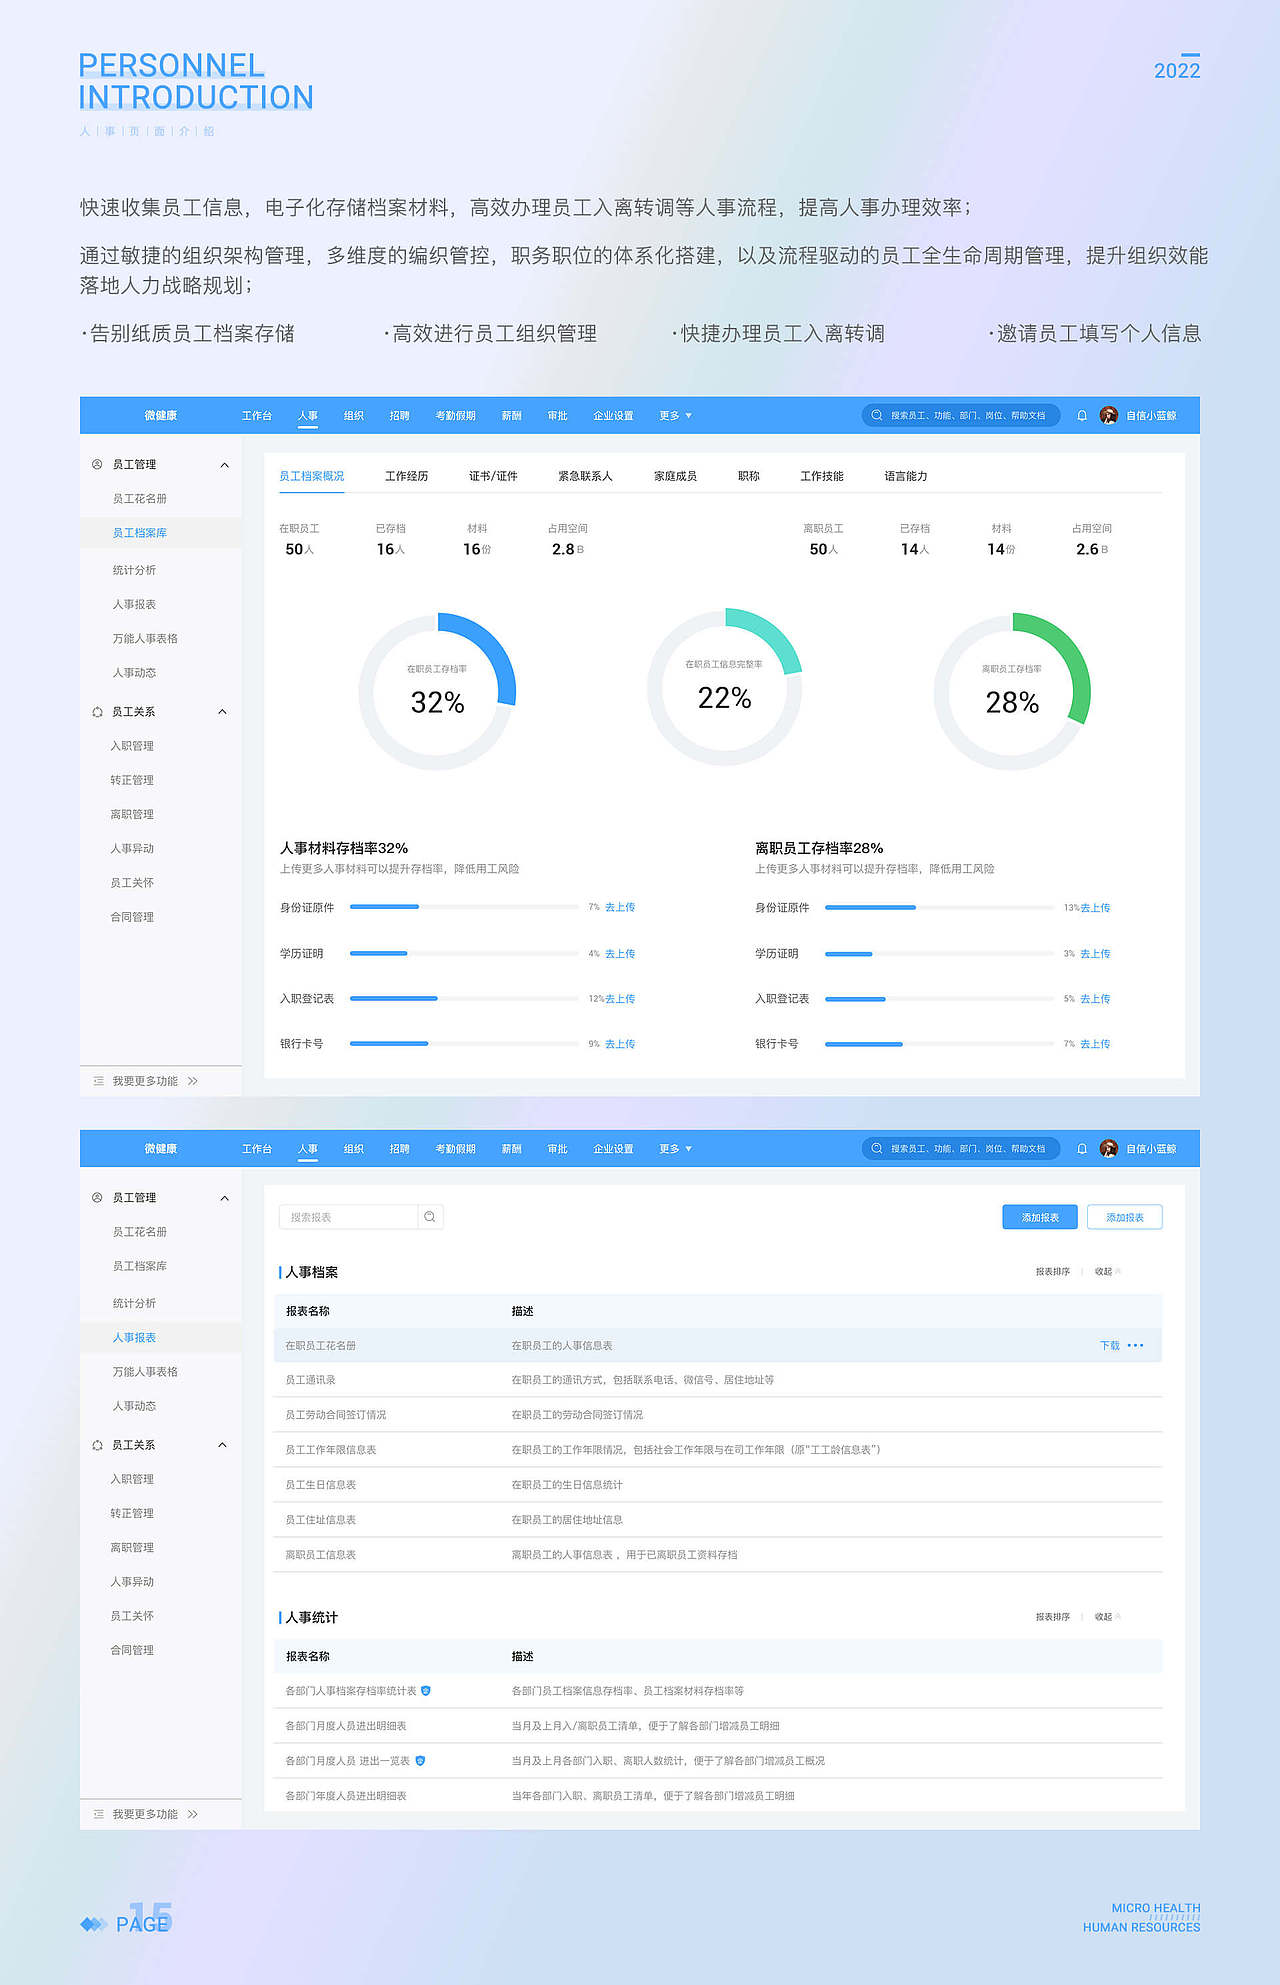Select 招聘 in the upper navigation bar
The image size is (1280, 1985).
(x=399, y=416)
